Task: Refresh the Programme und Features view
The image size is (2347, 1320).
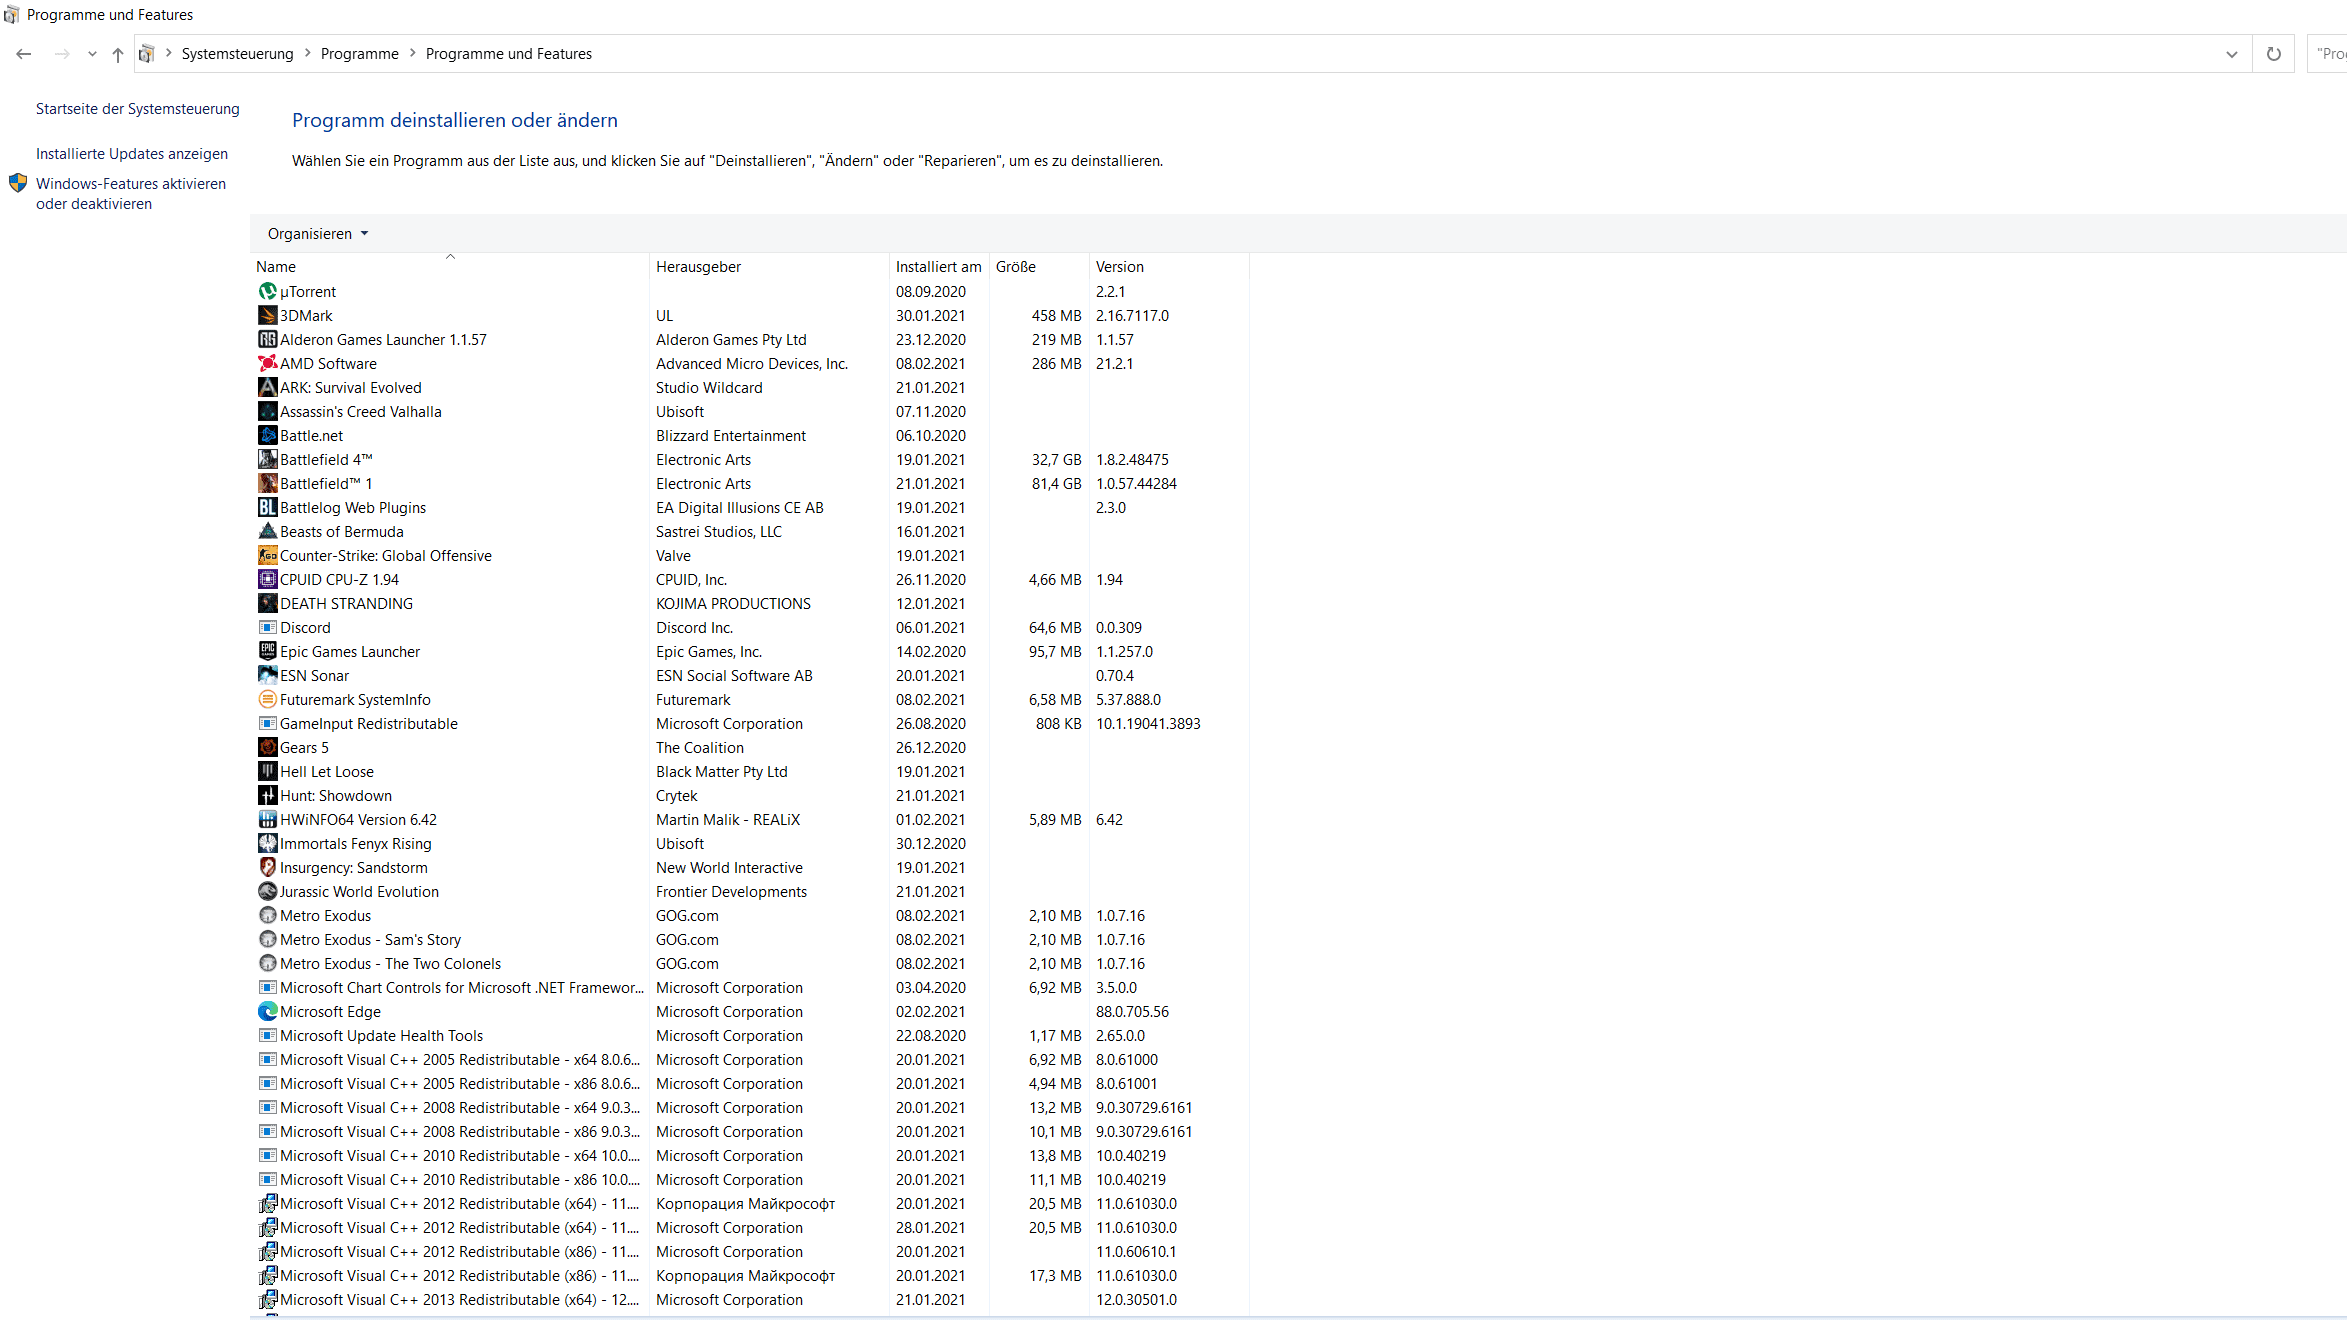Action: pos(2274,54)
